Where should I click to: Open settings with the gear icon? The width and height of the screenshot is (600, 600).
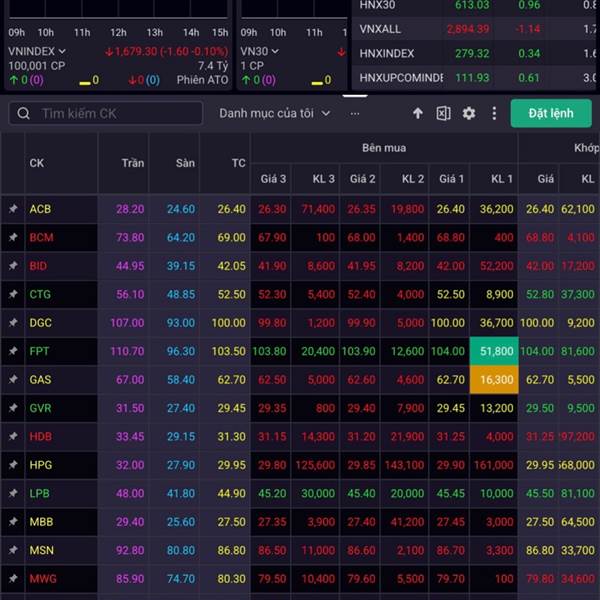click(469, 113)
